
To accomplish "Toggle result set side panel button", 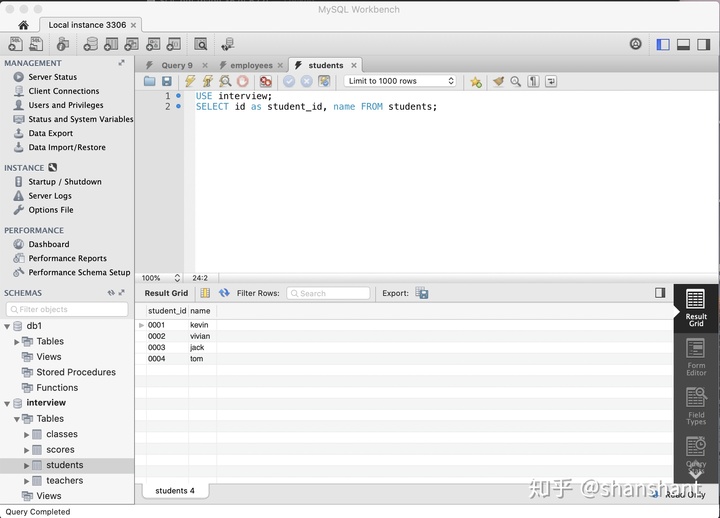I will click(x=660, y=293).
